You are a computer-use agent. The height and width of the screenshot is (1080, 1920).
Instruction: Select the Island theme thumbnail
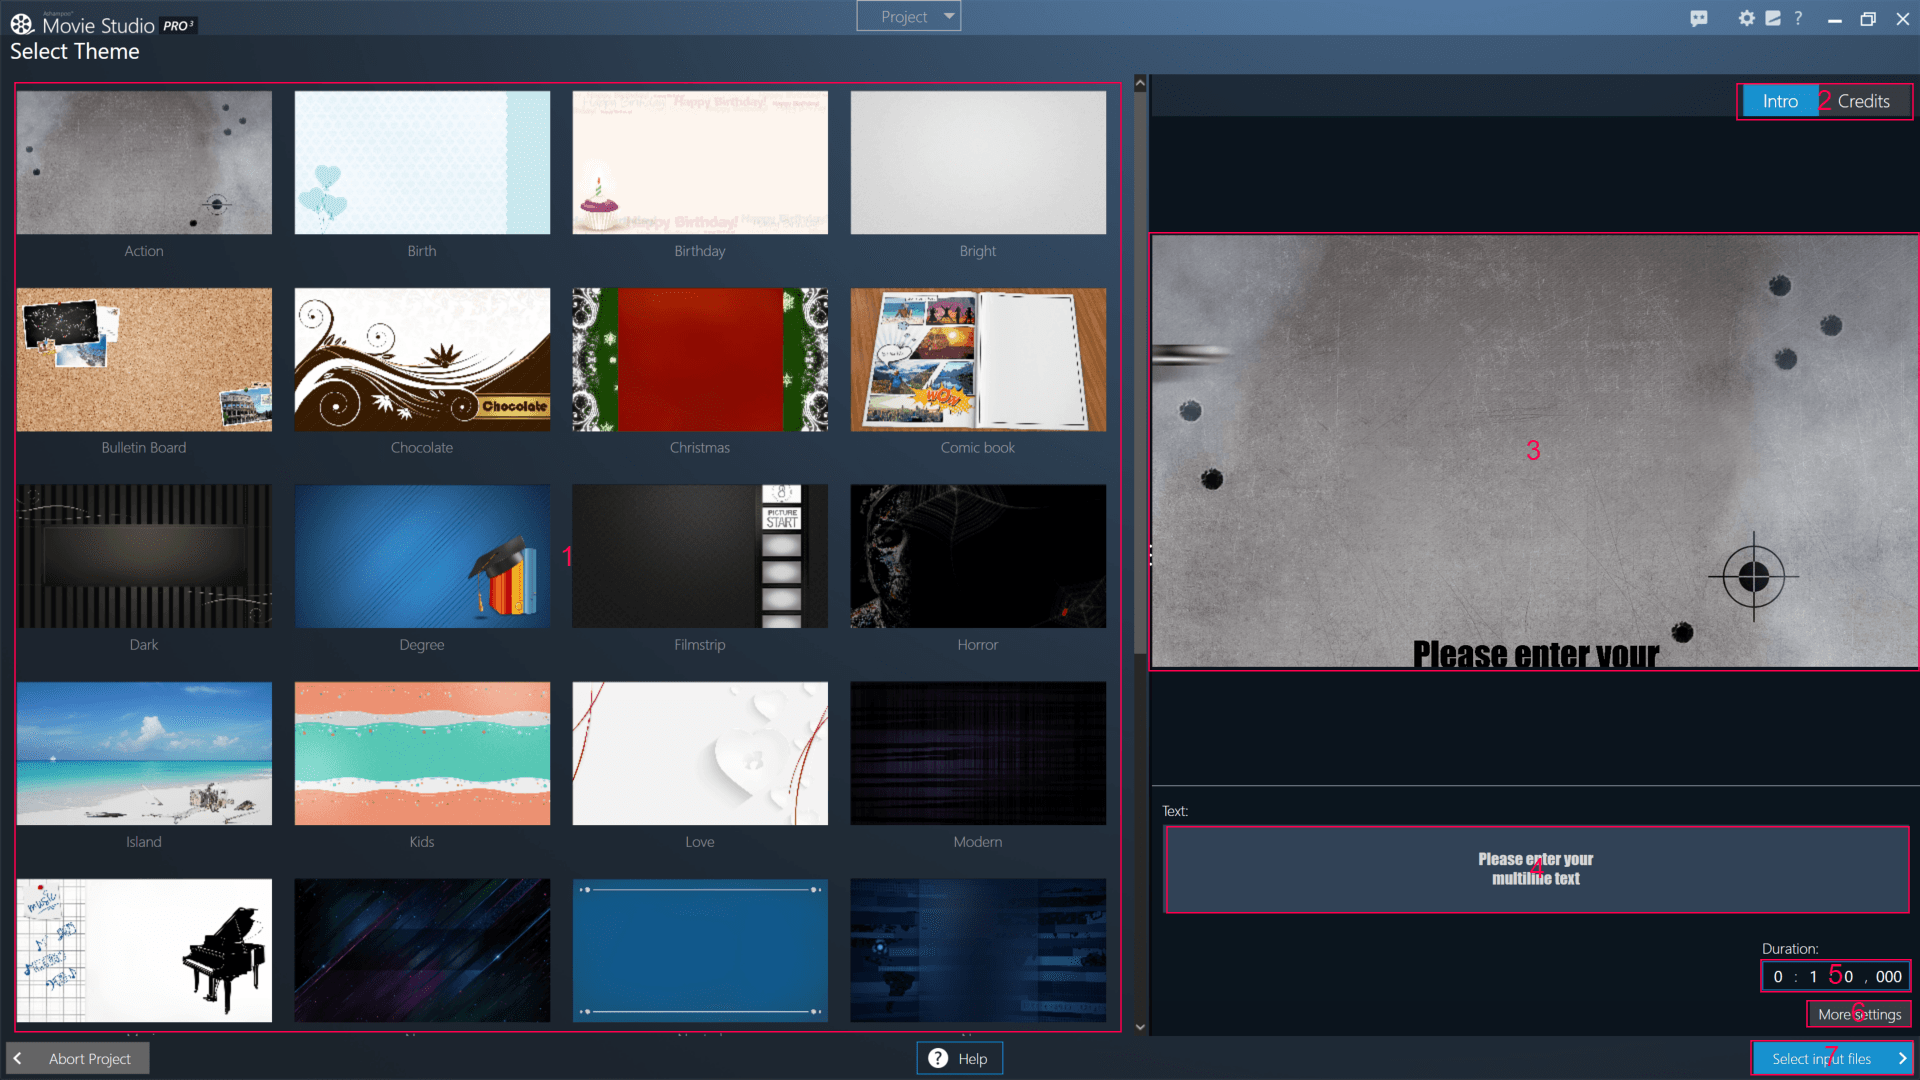tap(144, 754)
